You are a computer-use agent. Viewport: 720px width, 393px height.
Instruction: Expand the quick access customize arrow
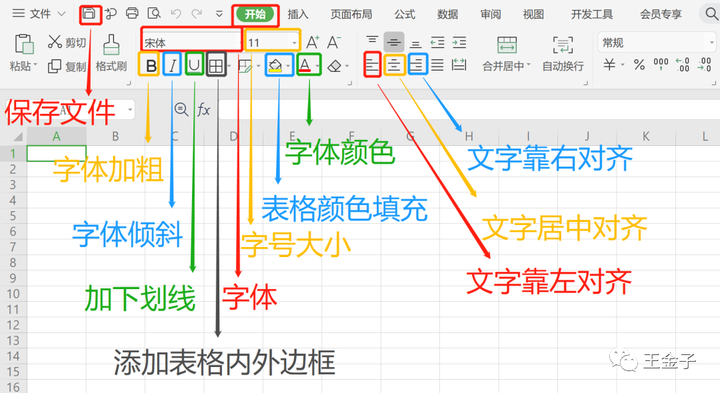(219, 14)
